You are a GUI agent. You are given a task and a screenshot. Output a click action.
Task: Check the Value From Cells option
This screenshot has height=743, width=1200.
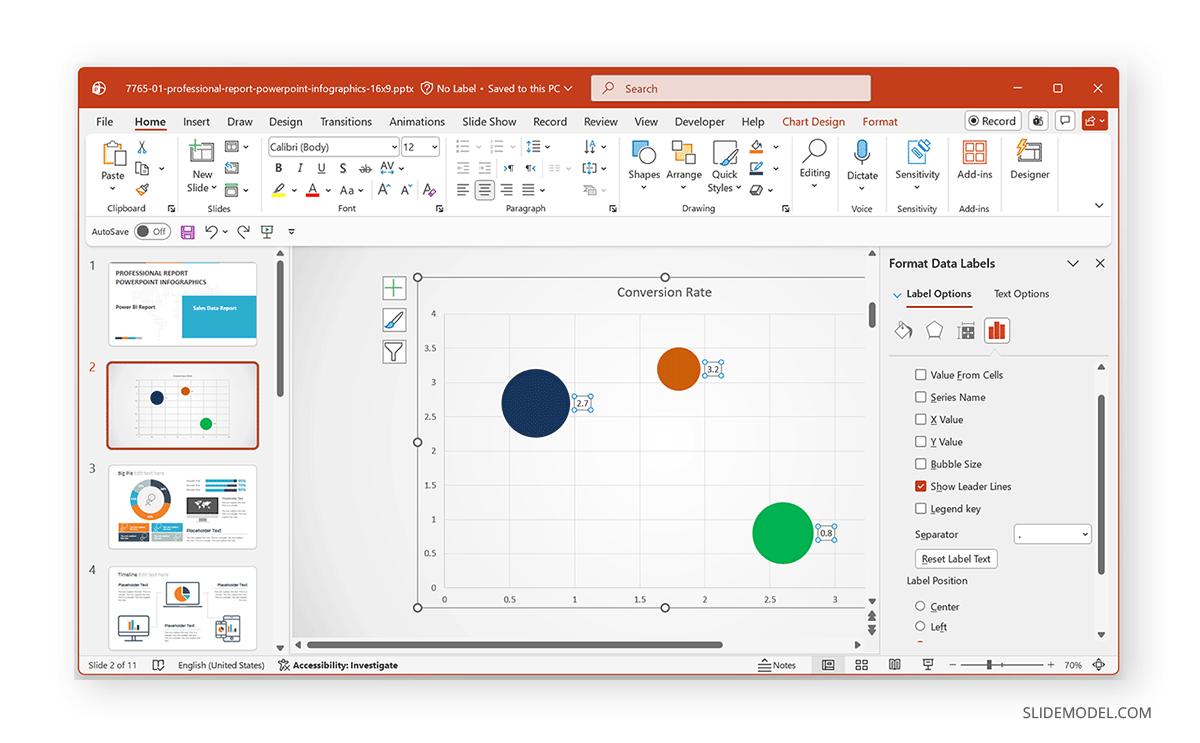(x=921, y=375)
